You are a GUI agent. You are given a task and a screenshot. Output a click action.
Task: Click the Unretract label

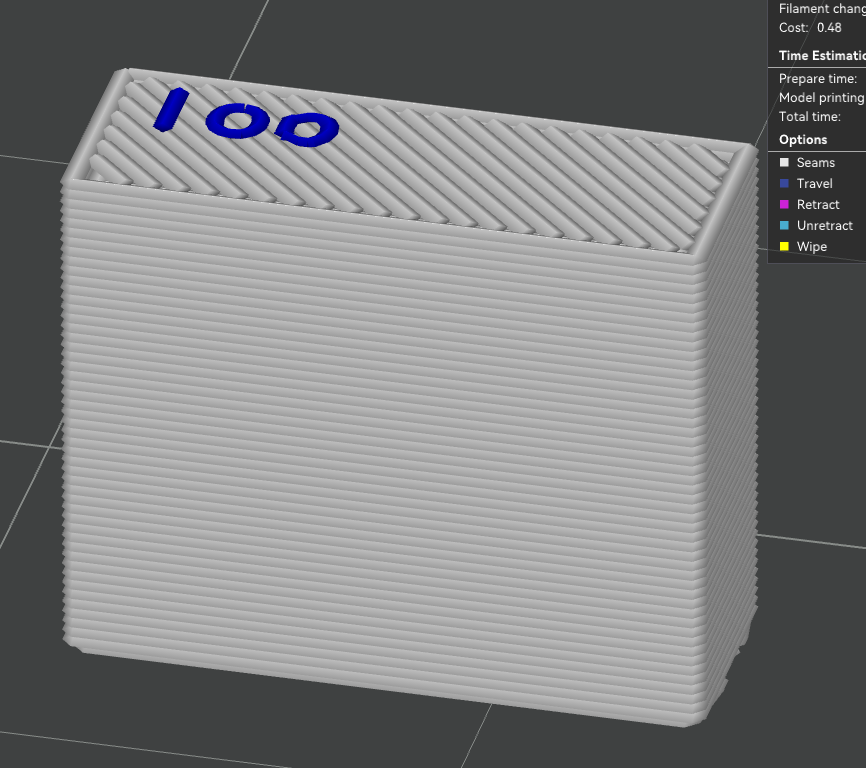(x=825, y=225)
